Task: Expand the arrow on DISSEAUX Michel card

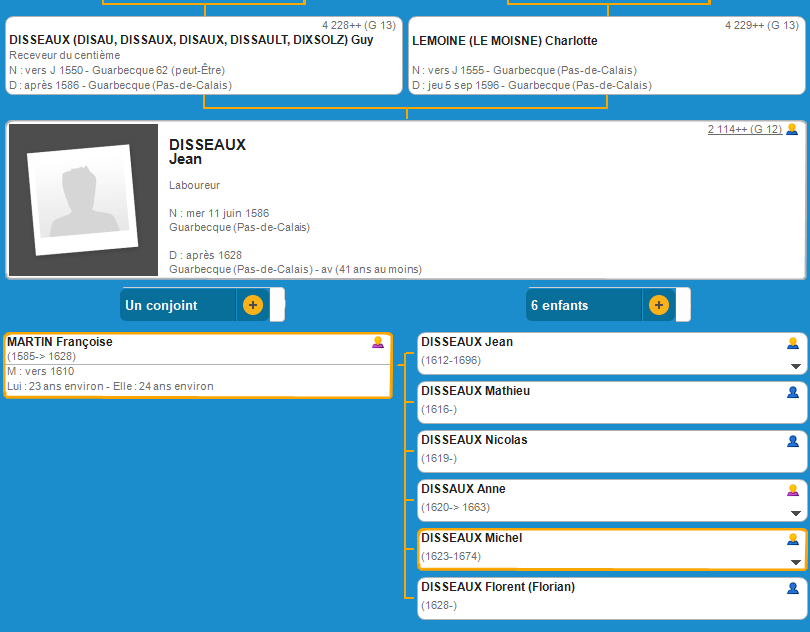Action: tap(796, 562)
